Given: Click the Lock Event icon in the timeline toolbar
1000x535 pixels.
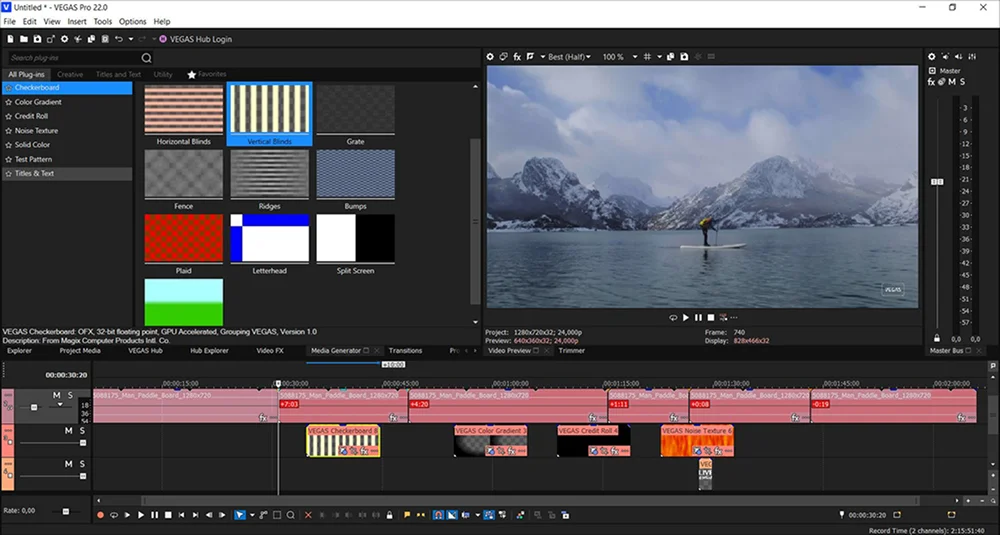Looking at the screenshot, I should click(x=389, y=515).
